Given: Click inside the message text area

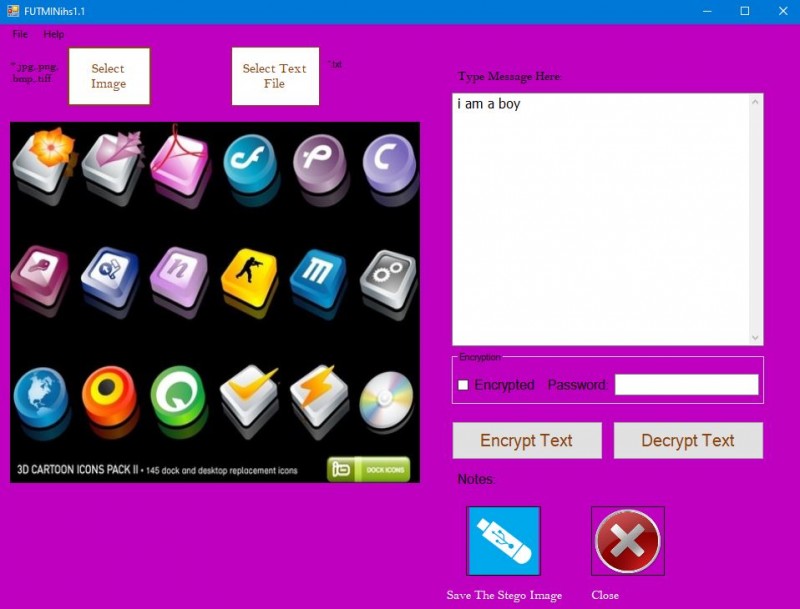Looking at the screenshot, I should click(x=601, y=219).
